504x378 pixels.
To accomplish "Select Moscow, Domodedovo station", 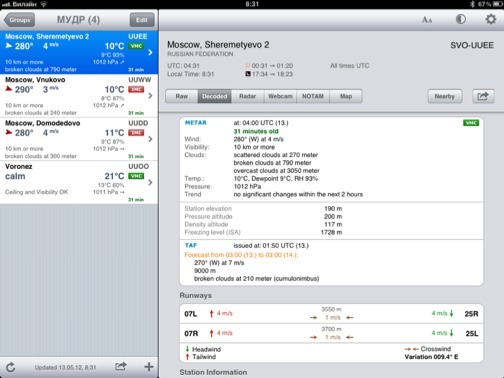I will 79,139.
